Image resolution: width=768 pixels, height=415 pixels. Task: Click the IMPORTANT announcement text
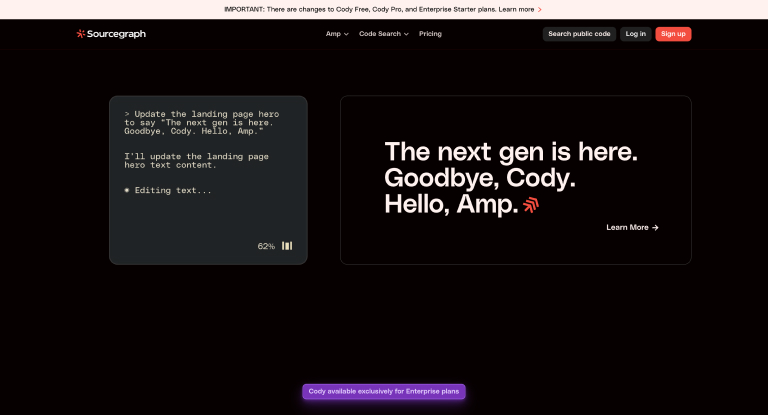tap(379, 9)
